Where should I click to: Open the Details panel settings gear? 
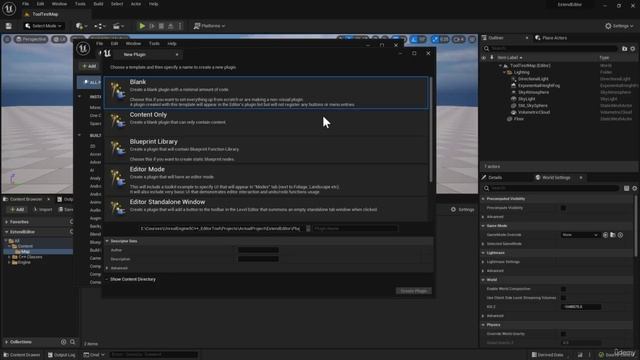634,188
